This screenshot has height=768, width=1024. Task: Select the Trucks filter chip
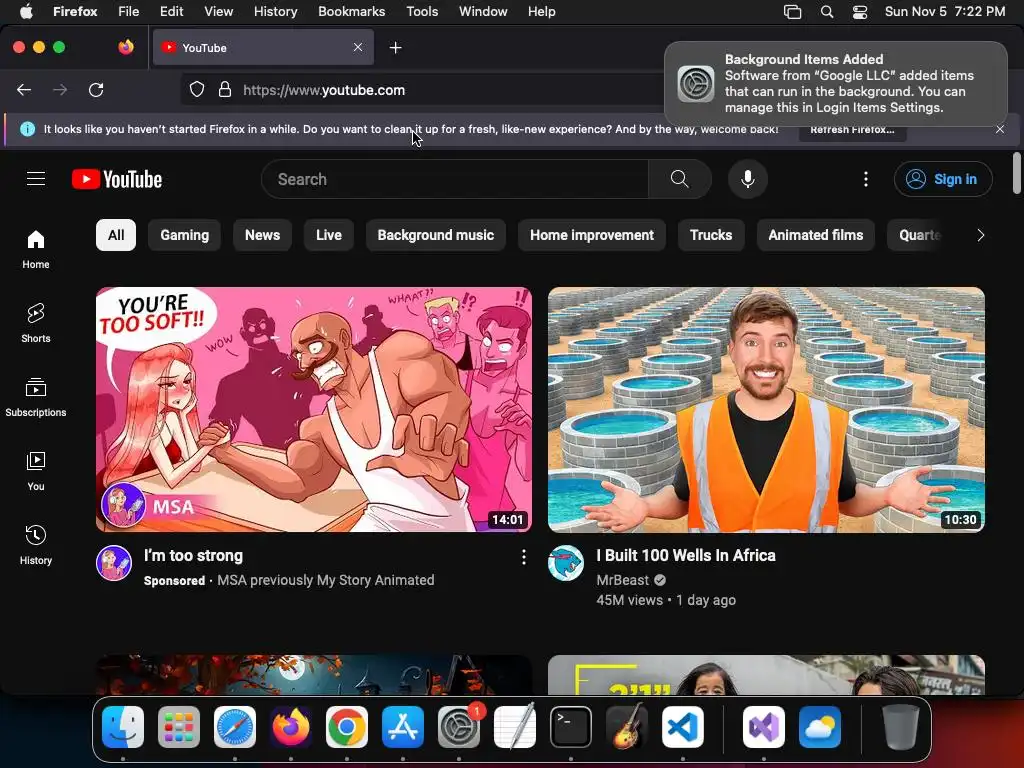click(x=711, y=235)
